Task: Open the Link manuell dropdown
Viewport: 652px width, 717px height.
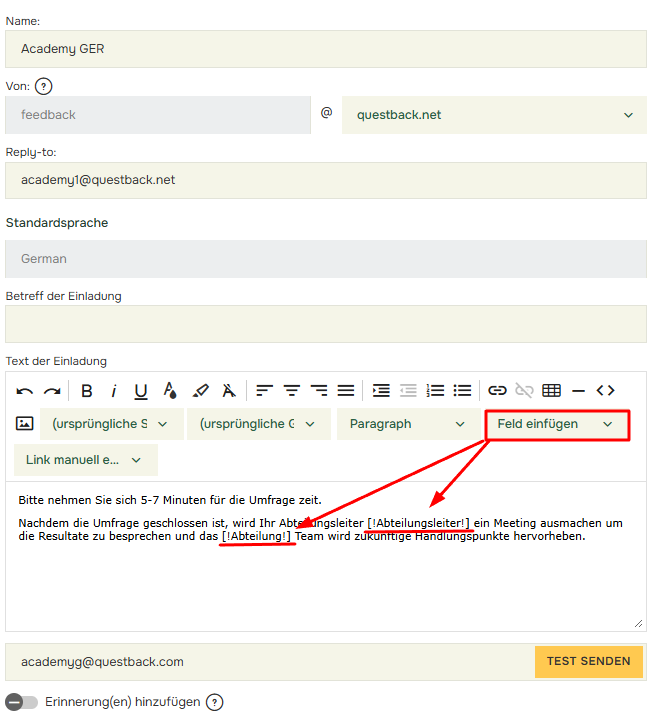Action: click(x=86, y=460)
